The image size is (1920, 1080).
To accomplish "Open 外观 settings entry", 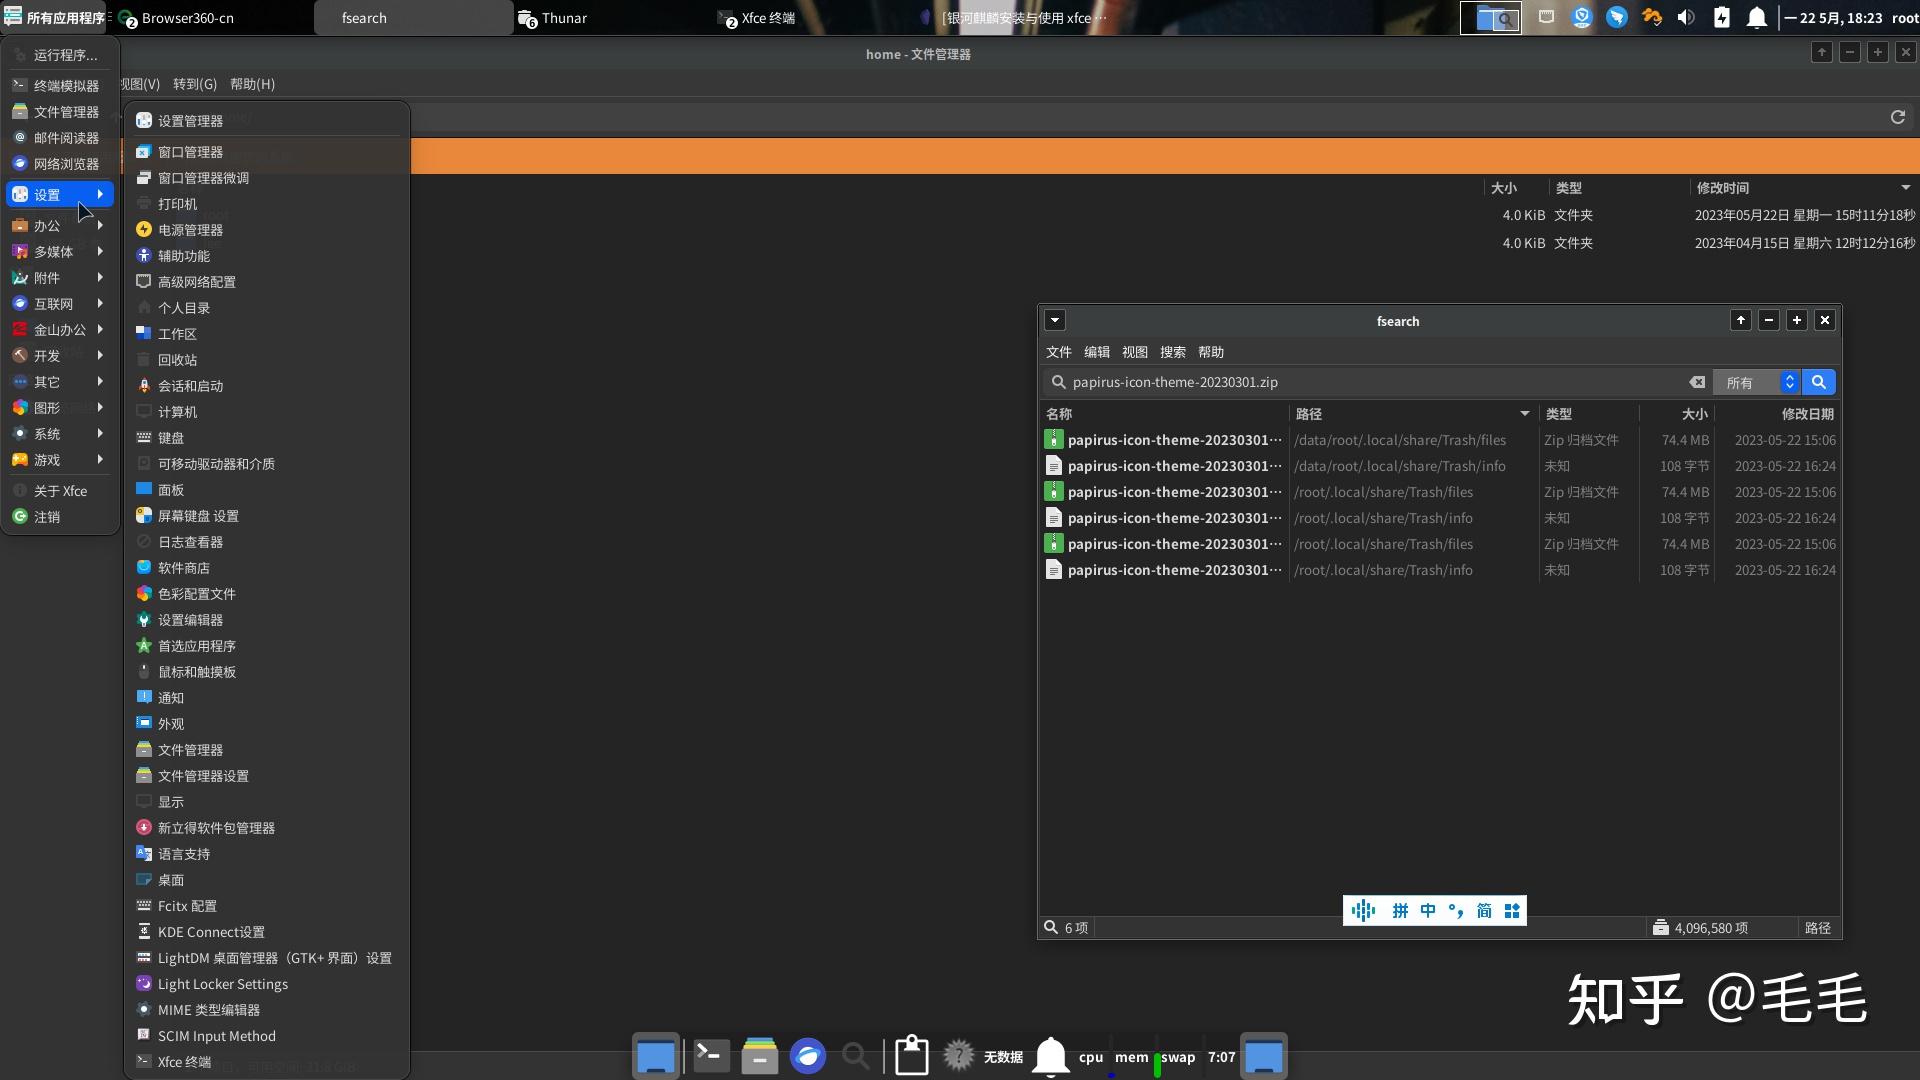I will pos(266,724).
